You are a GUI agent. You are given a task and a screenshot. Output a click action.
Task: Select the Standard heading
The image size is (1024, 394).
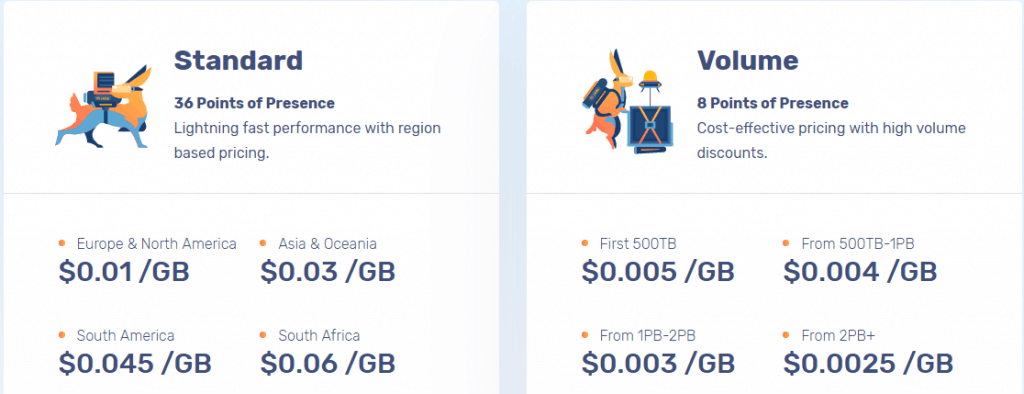238,60
